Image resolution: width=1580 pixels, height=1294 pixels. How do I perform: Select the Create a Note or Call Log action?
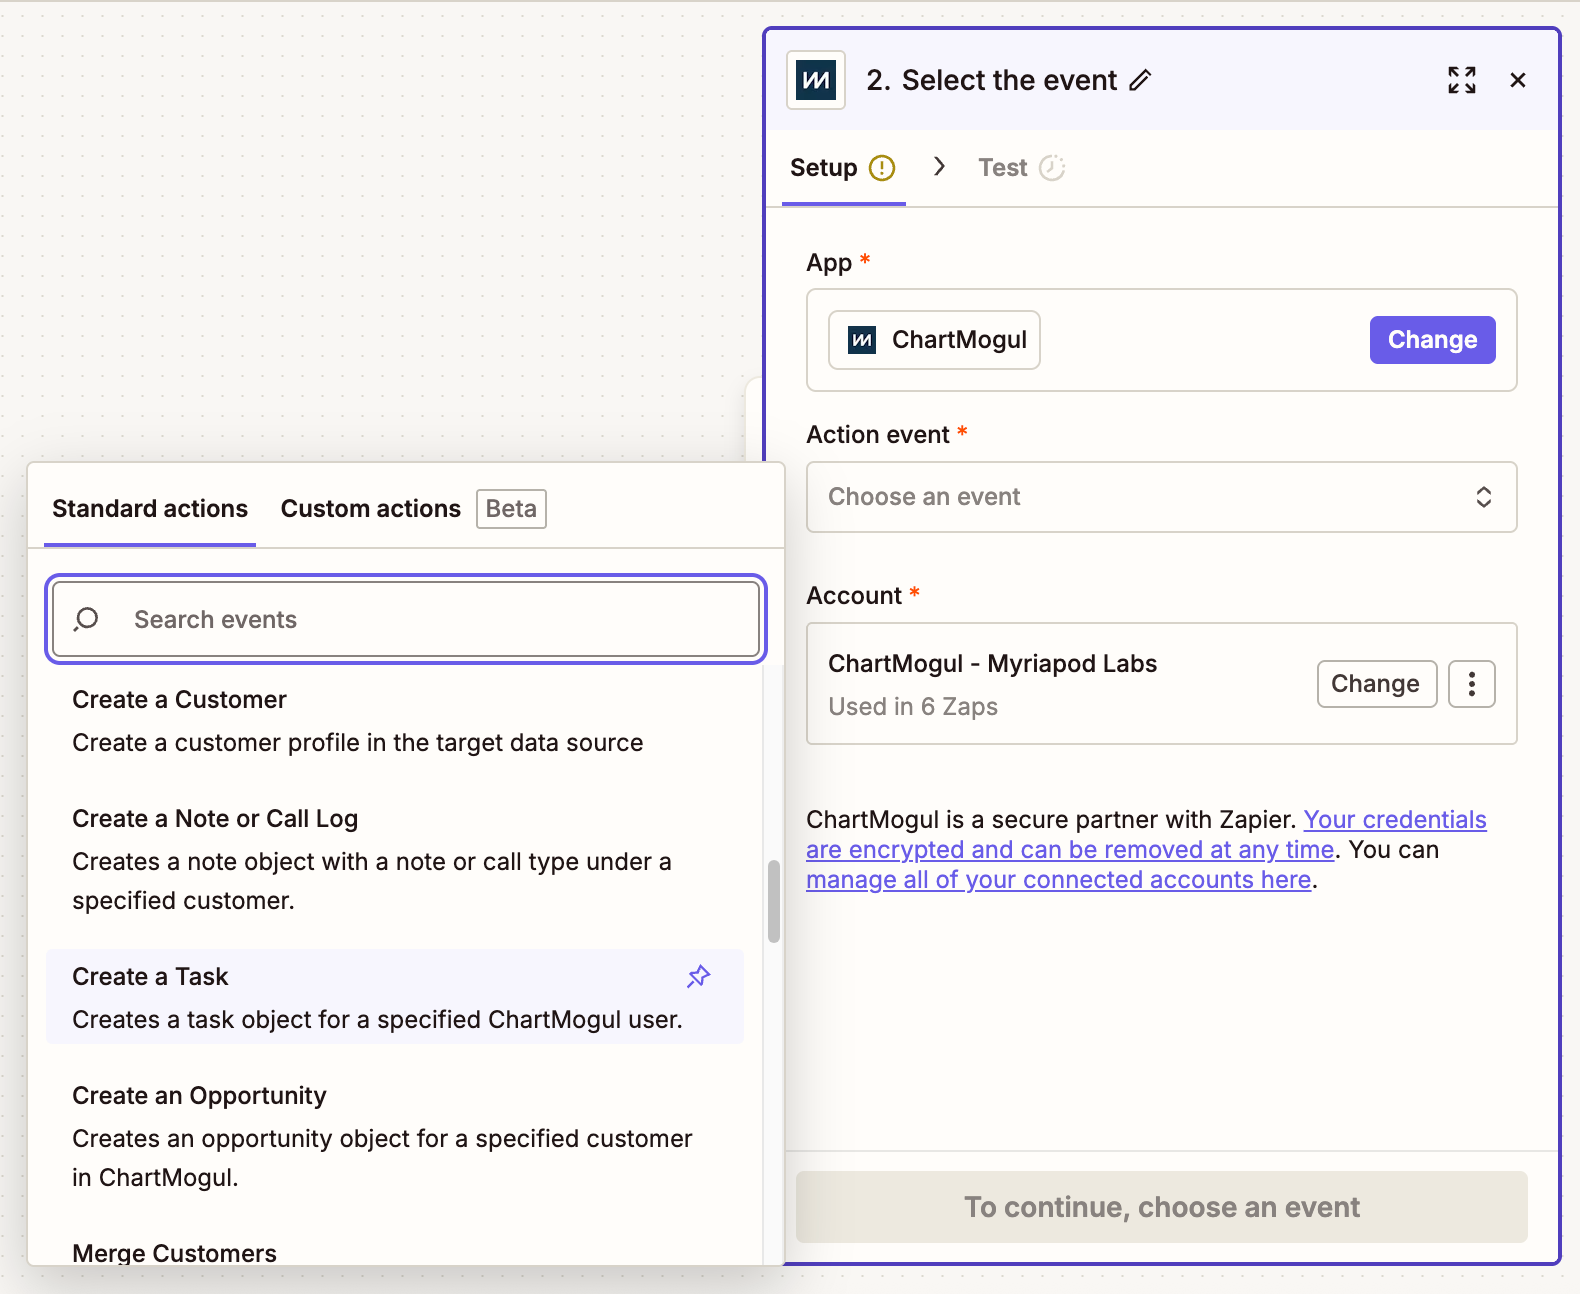pyautogui.click(x=395, y=859)
